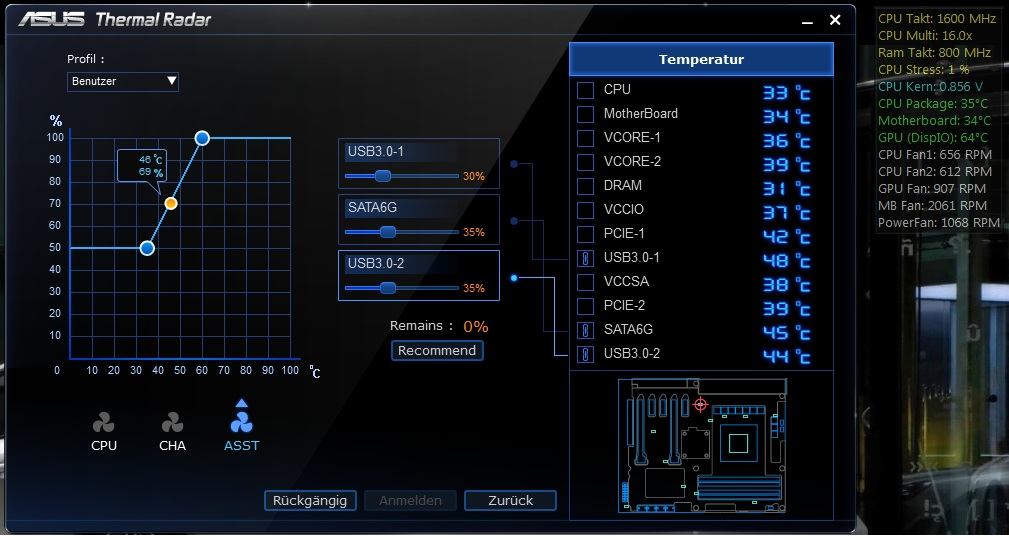Screen dimensions: 1009x540
Task: Click the GPU (DispIO): 64°C overlay line
Action: (932, 138)
